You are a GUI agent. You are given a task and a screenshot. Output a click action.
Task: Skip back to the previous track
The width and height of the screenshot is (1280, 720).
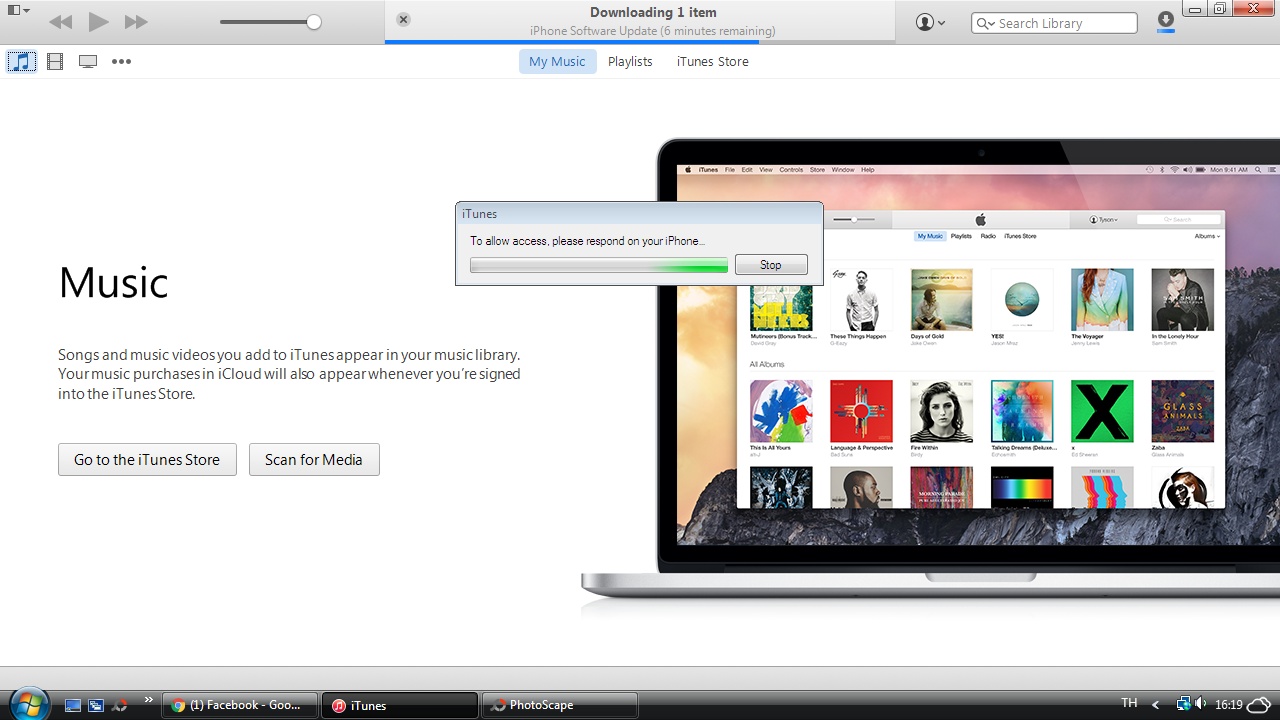tap(60, 22)
